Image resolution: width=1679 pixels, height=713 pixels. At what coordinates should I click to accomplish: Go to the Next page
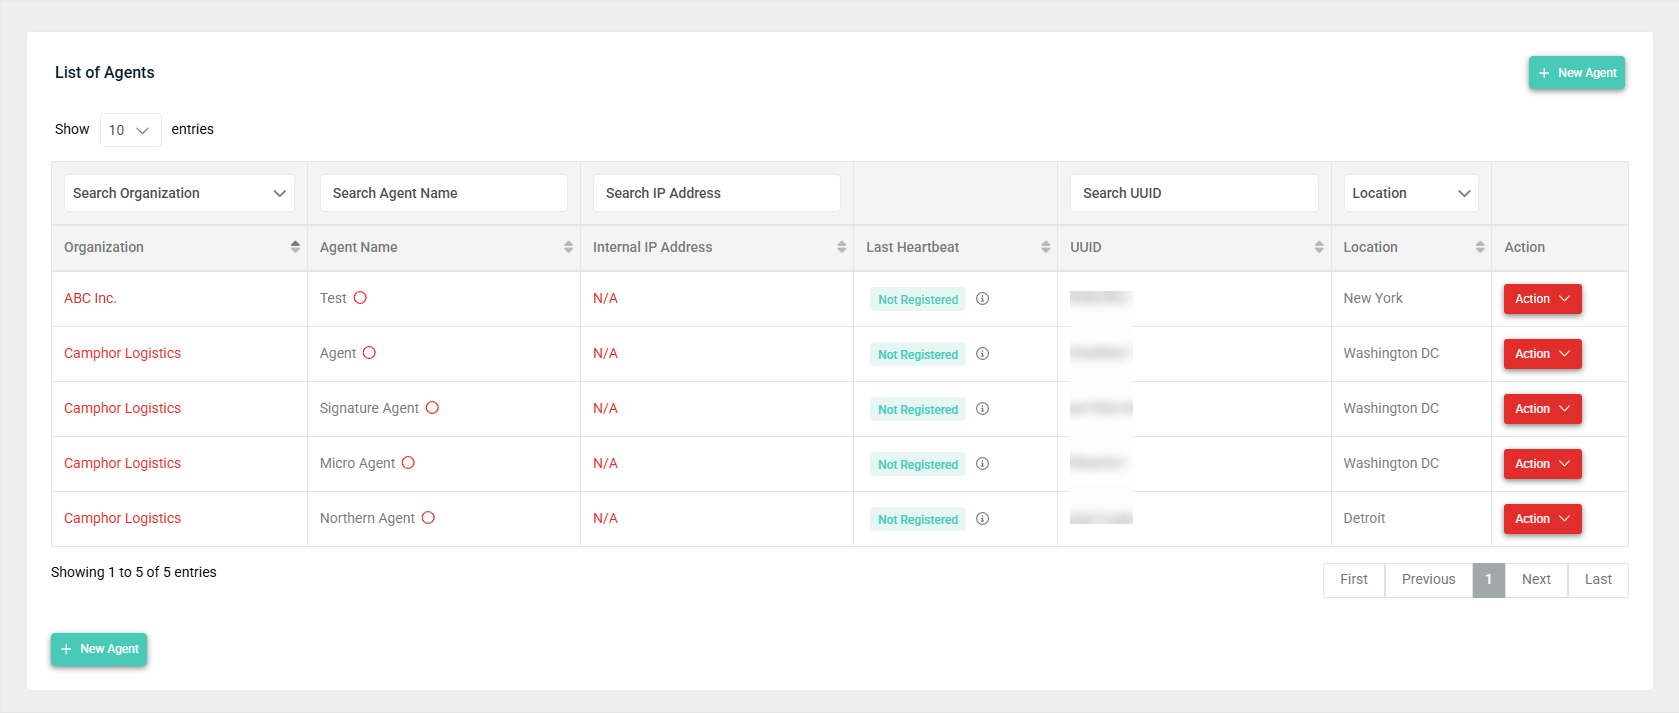point(1536,580)
